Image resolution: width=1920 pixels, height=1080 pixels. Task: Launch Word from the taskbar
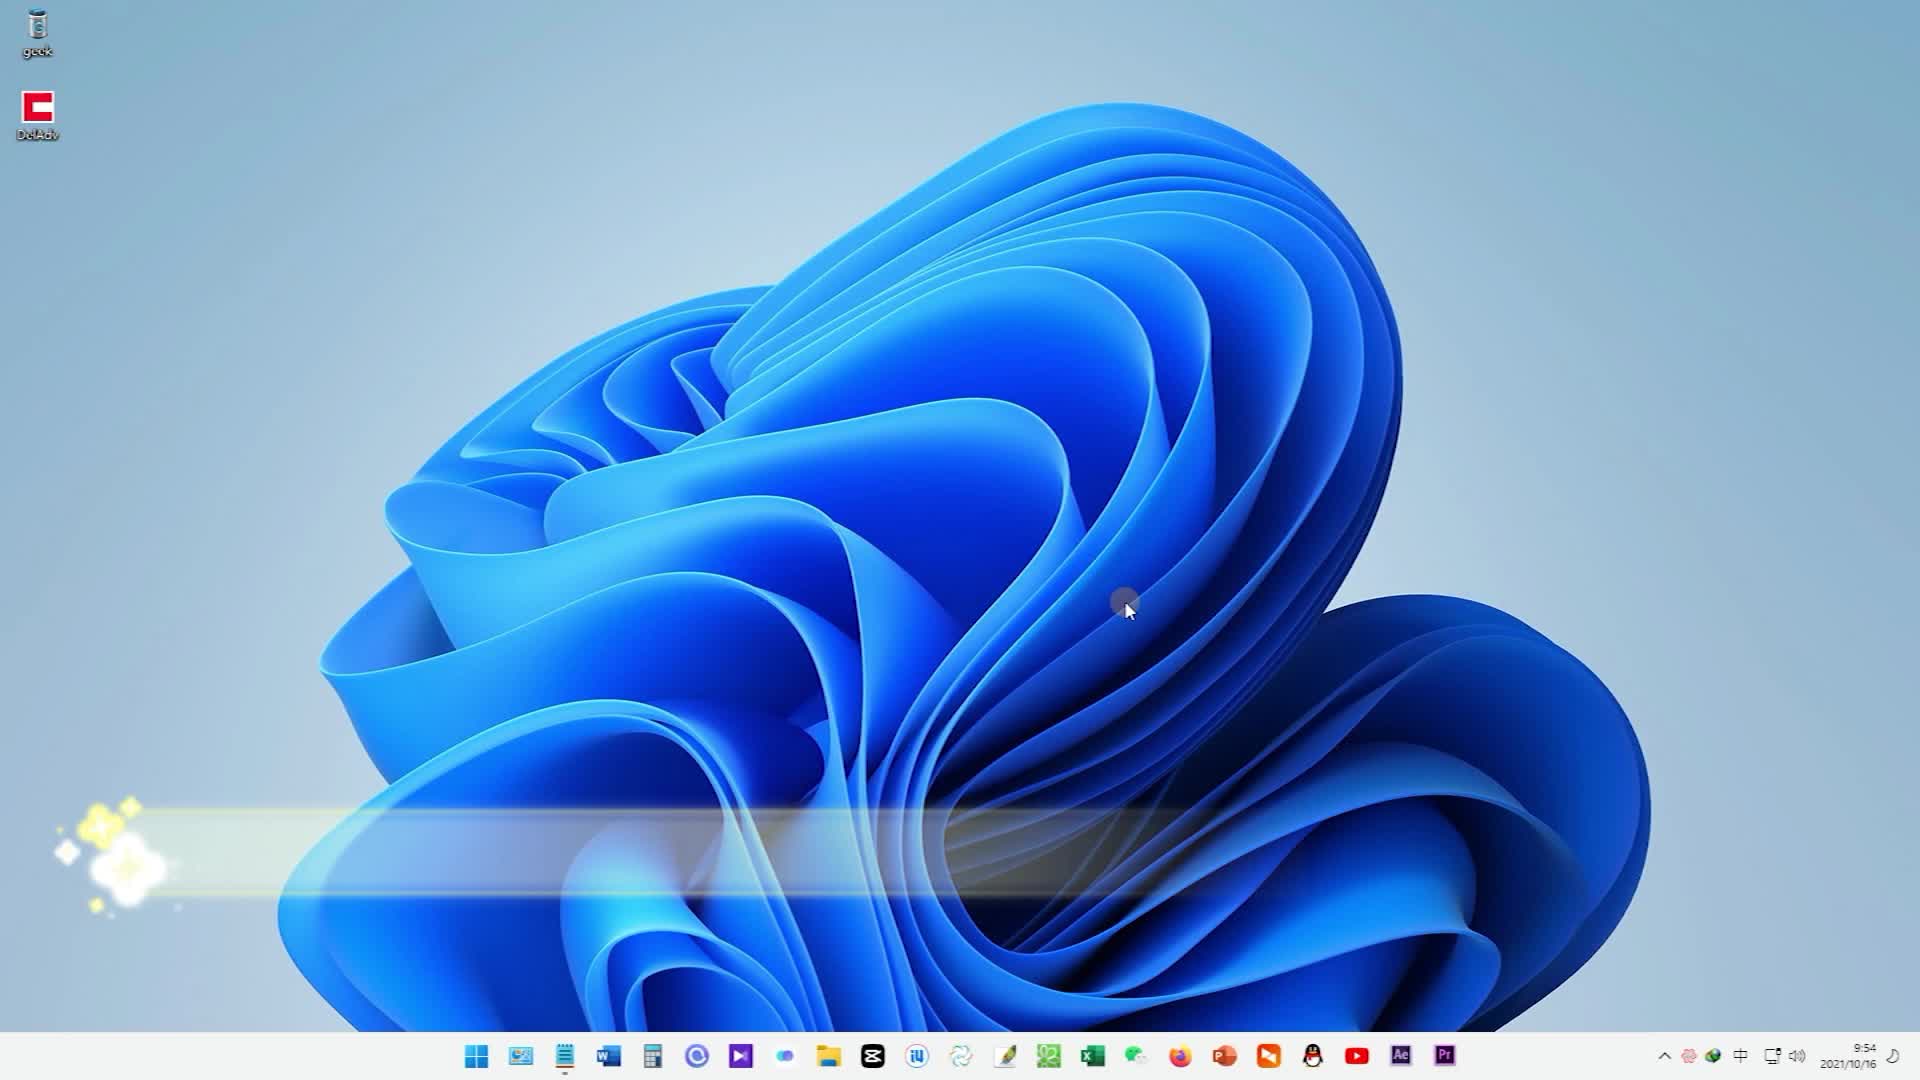tap(608, 1056)
